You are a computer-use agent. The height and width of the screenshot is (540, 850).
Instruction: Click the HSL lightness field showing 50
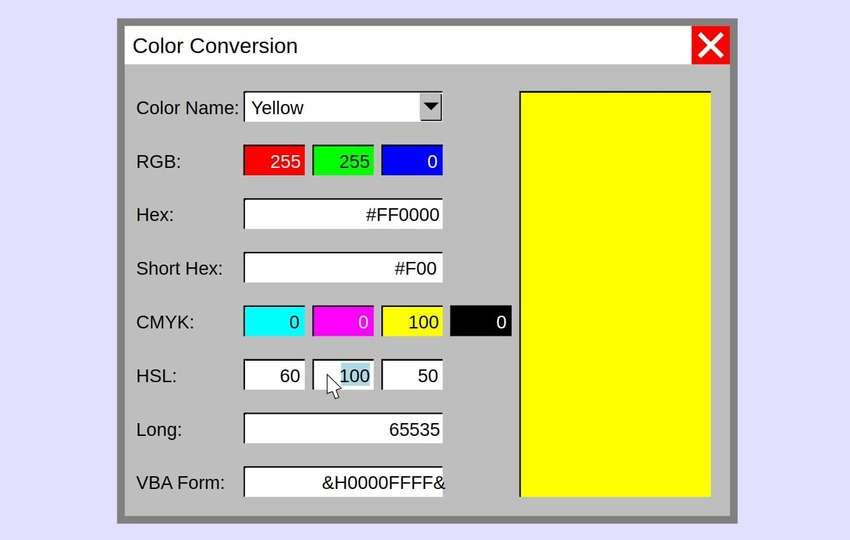point(412,375)
